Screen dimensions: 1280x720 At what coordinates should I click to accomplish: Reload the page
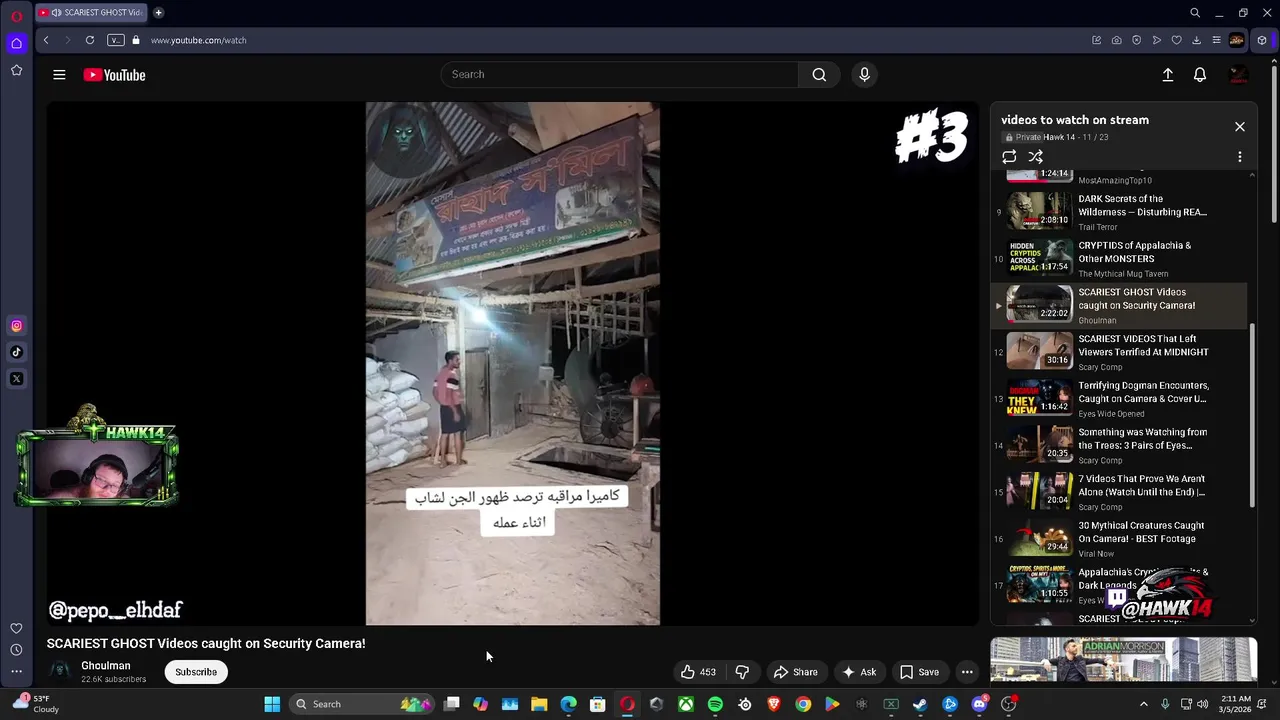(90, 40)
